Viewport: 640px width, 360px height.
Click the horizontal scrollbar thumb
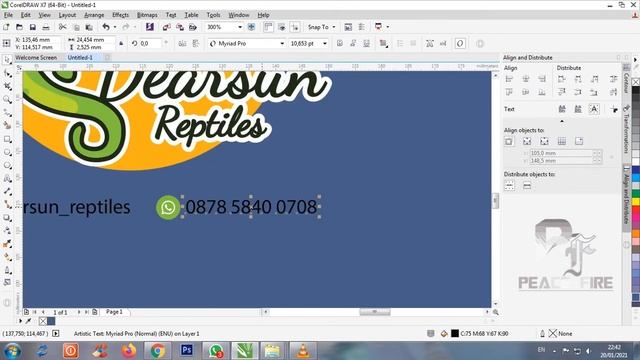pyautogui.click(x=375, y=312)
